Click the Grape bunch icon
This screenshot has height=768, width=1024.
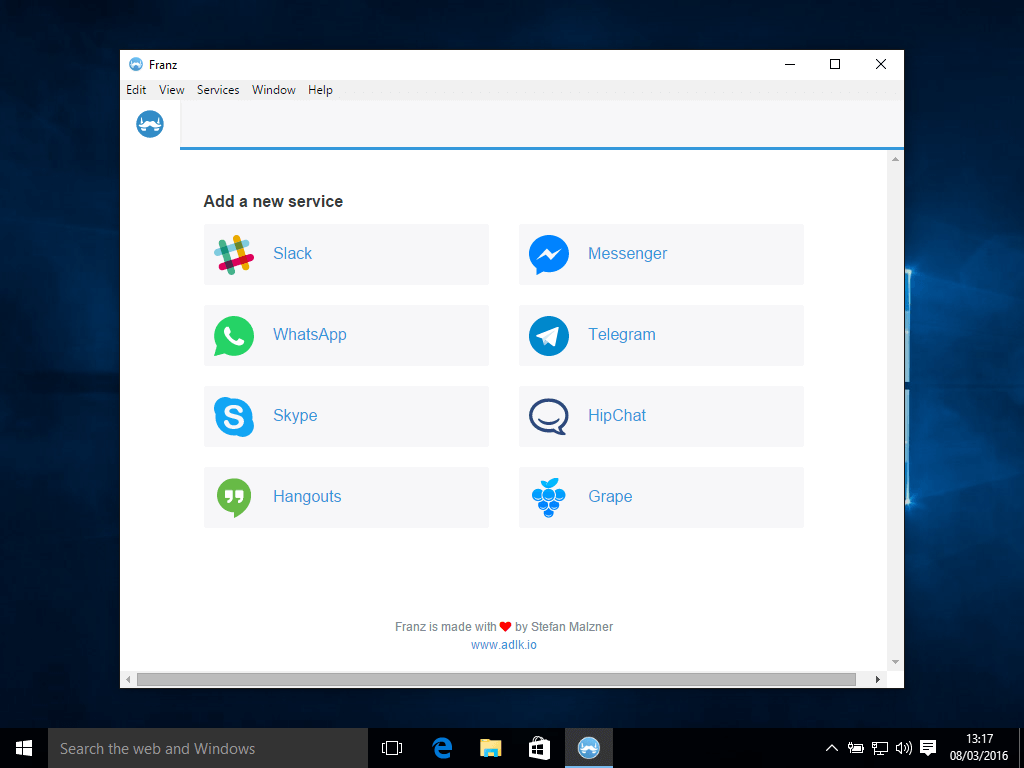point(548,497)
